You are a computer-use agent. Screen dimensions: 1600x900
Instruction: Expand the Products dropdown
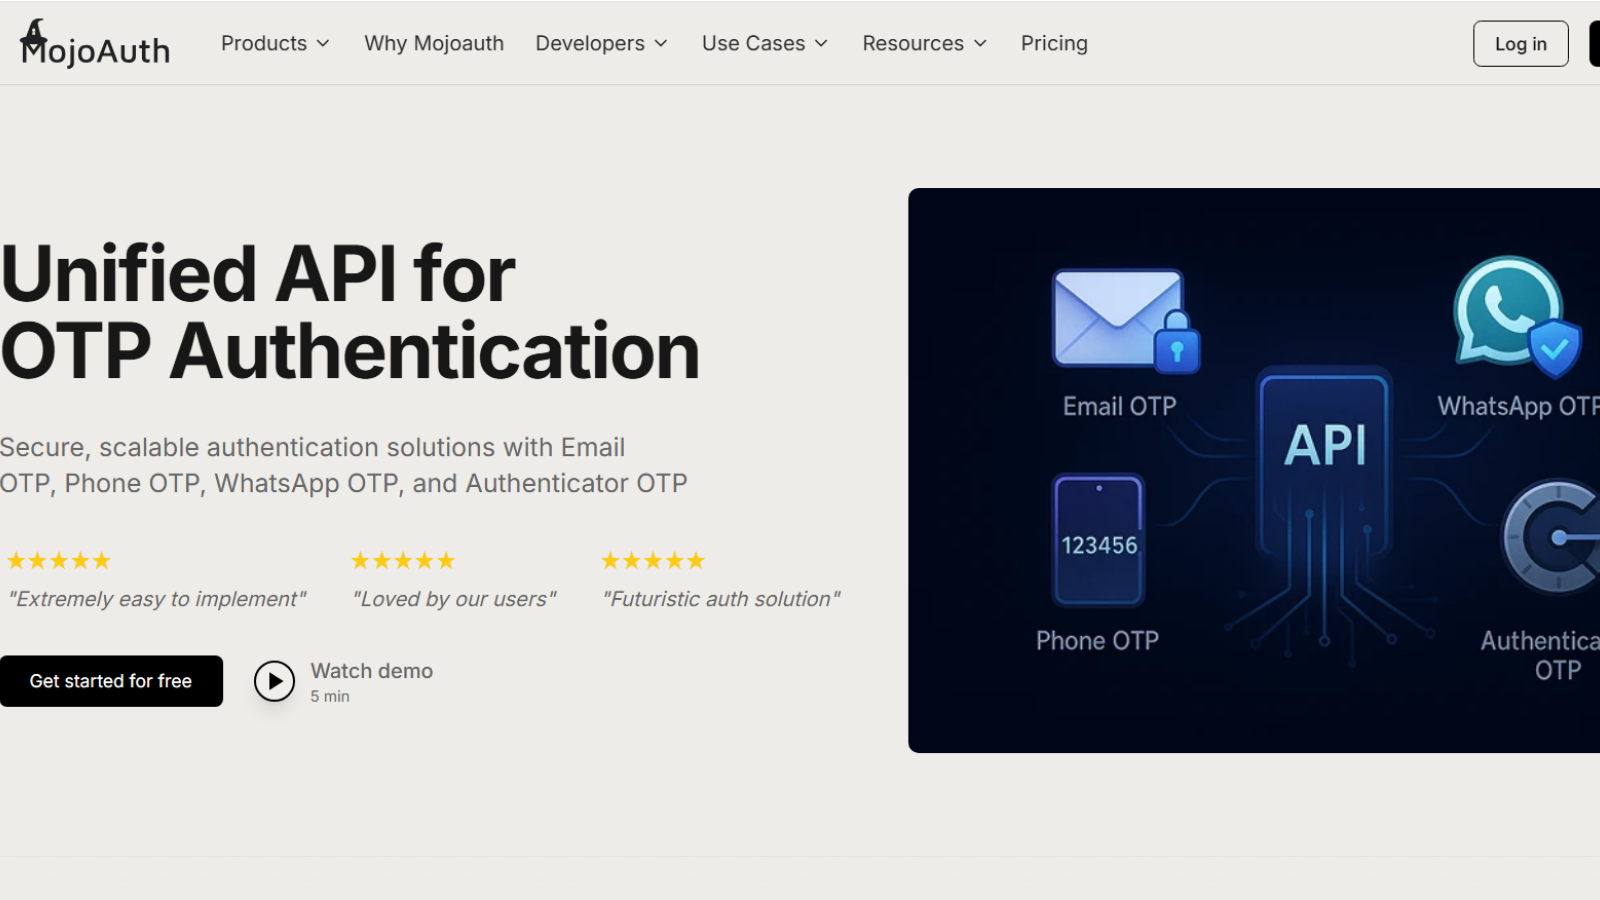[274, 43]
